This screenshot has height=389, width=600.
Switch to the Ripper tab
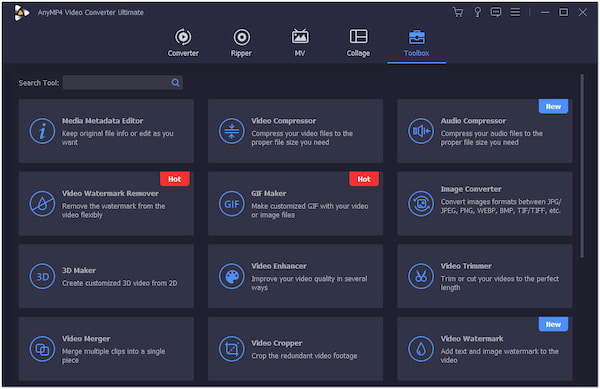click(241, 42)
